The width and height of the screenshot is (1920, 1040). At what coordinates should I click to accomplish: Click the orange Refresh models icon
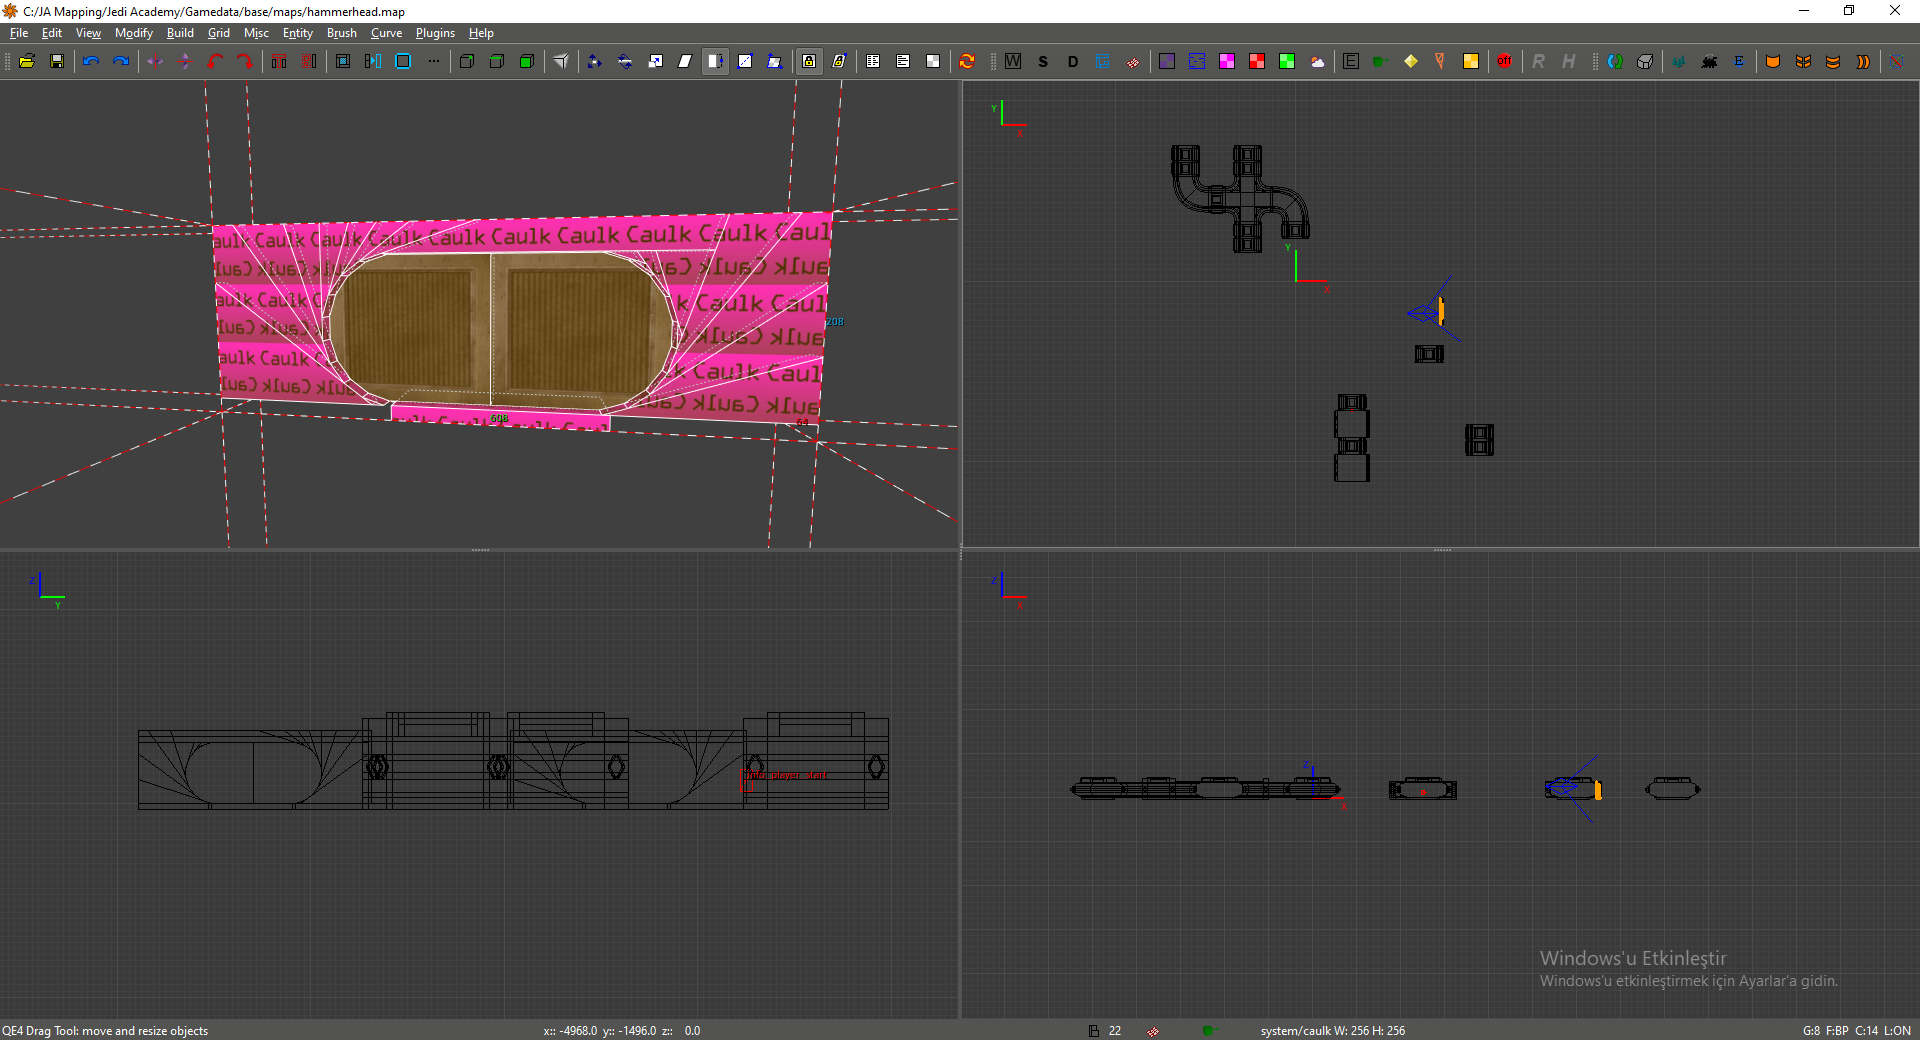click(x=967, y=62)
